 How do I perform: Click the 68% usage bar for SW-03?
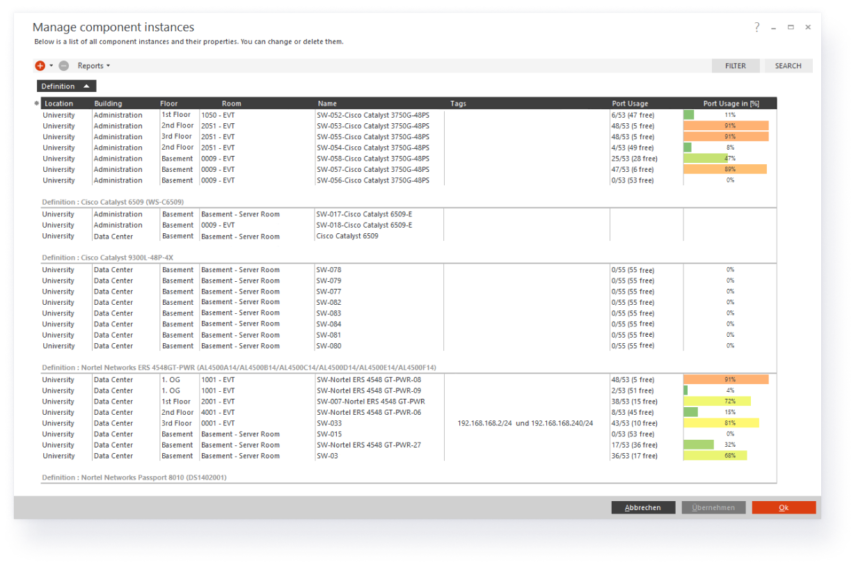[715, 456]
